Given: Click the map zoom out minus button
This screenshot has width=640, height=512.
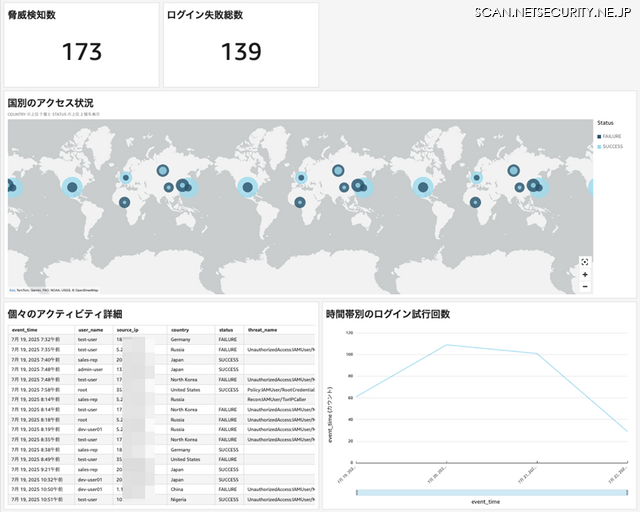Looking at the screenshot, I should click(584, 286).
